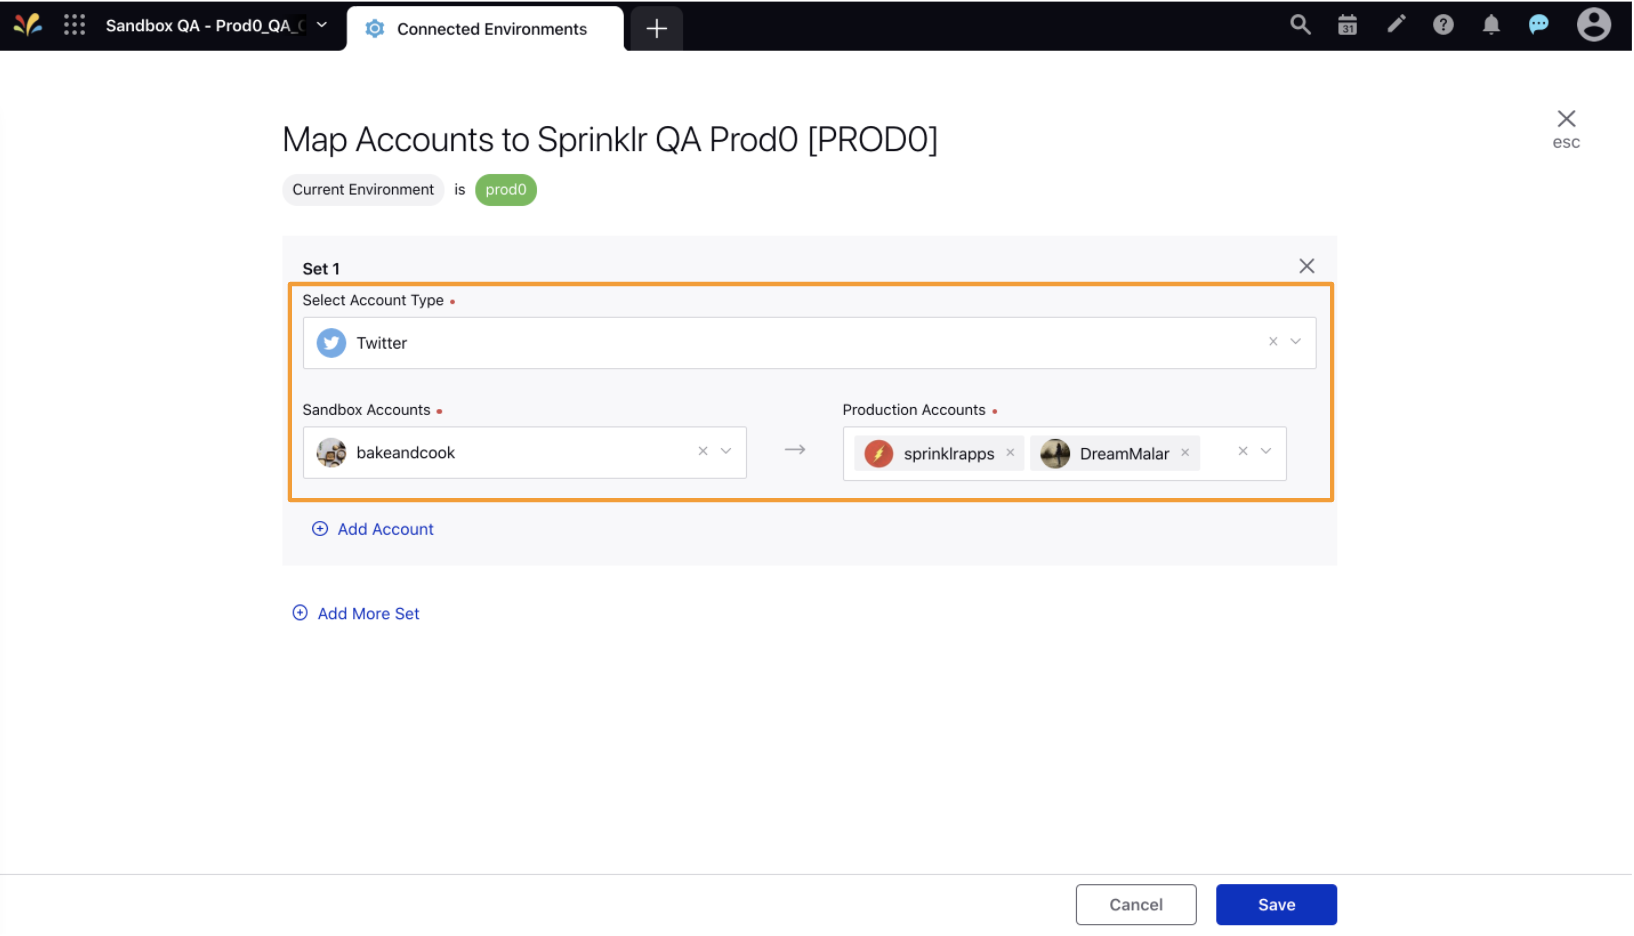Open the app launcher grid icon
This screenshot has height=936, width=1634.
coord(74,25)
